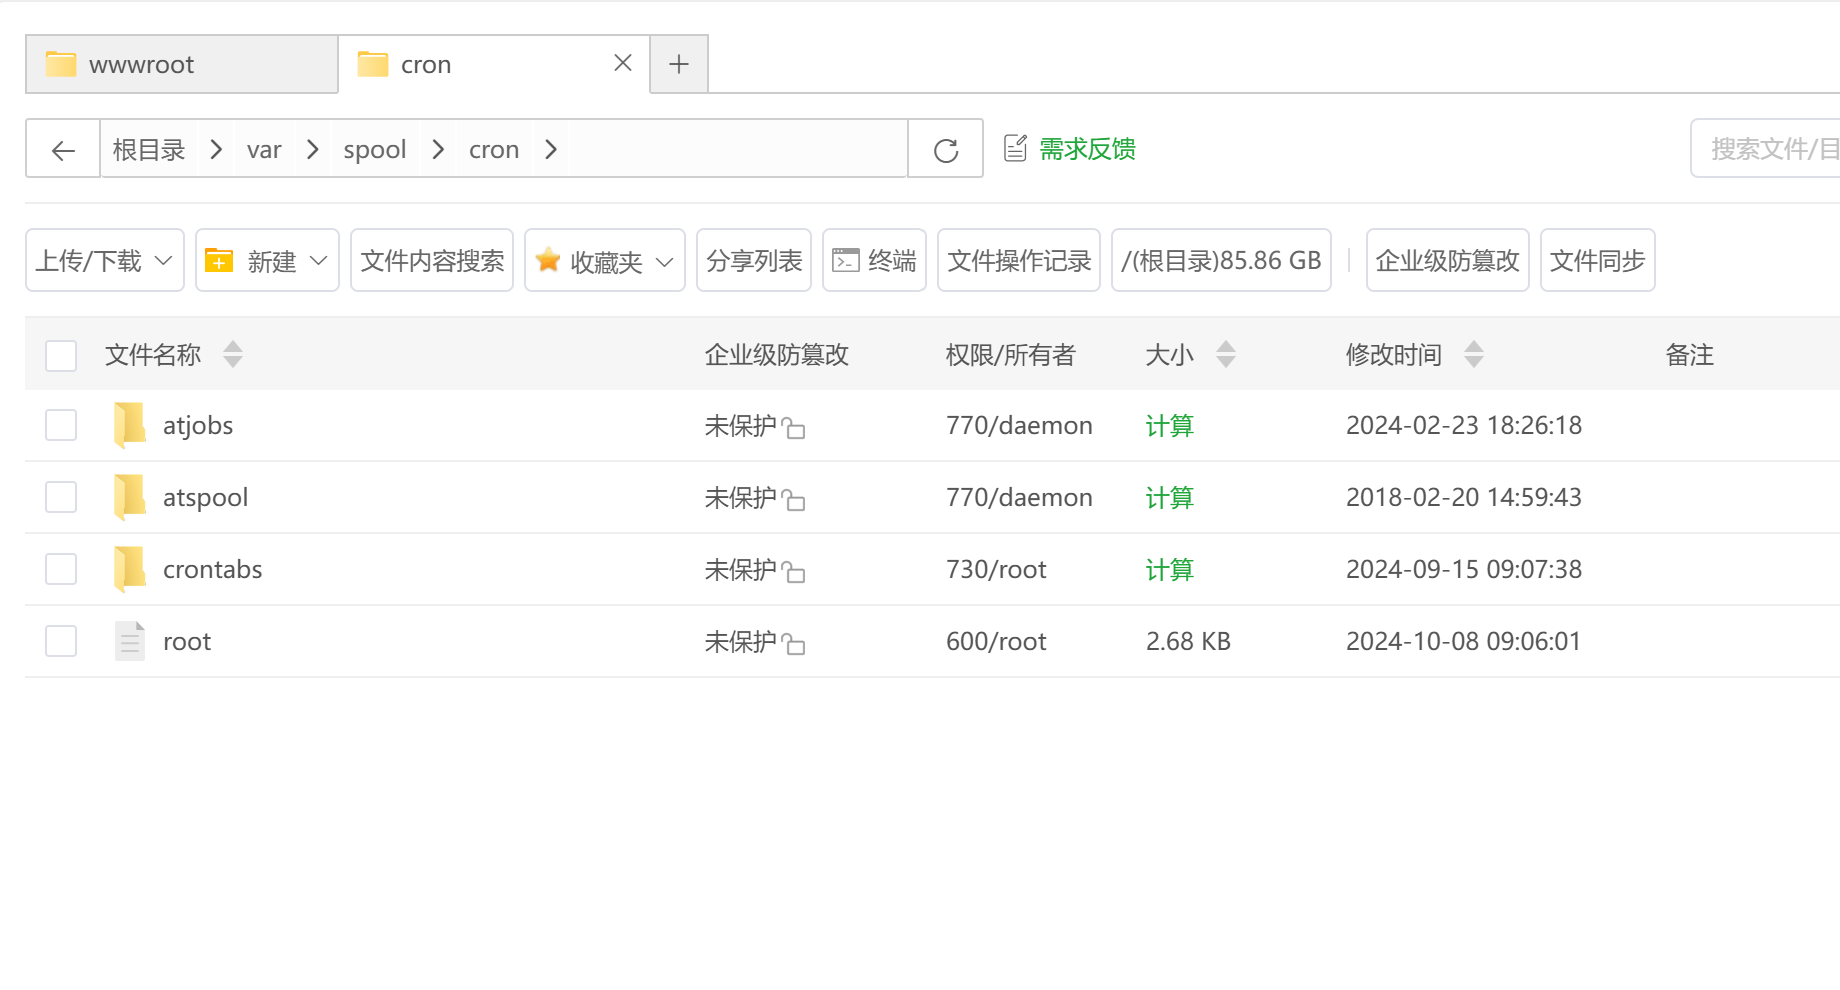Go to spool breadcrumb

point(375,150)
